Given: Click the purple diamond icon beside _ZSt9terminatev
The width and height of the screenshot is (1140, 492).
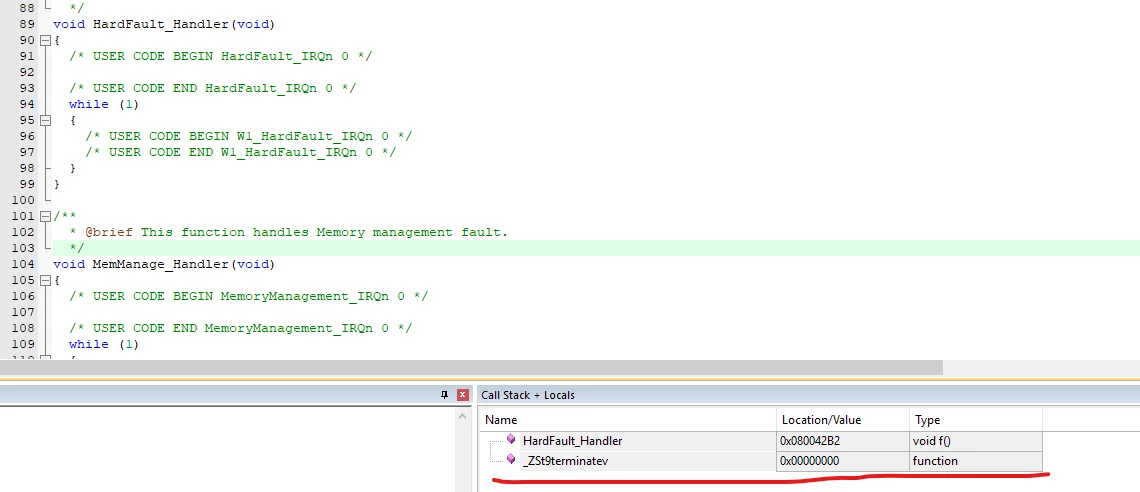Looking at the screenshot, I should tap(511, 459).
